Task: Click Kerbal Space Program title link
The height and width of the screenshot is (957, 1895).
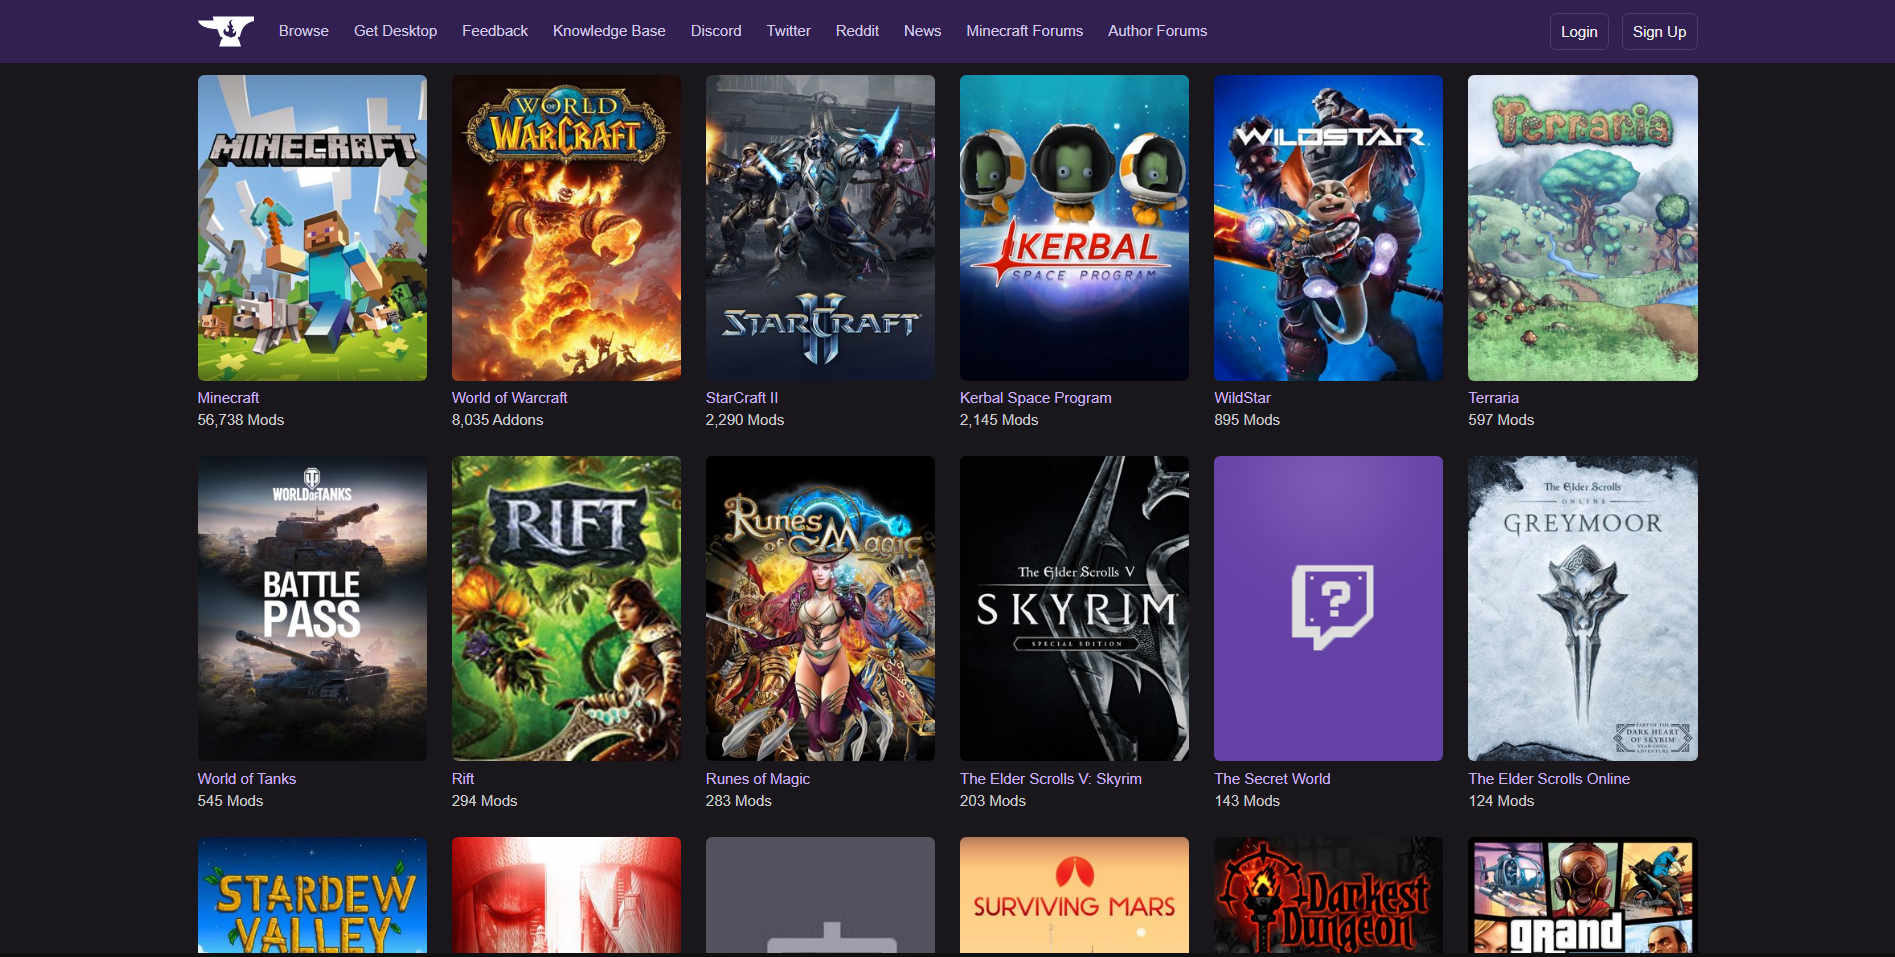Action: pos(1035,398)
